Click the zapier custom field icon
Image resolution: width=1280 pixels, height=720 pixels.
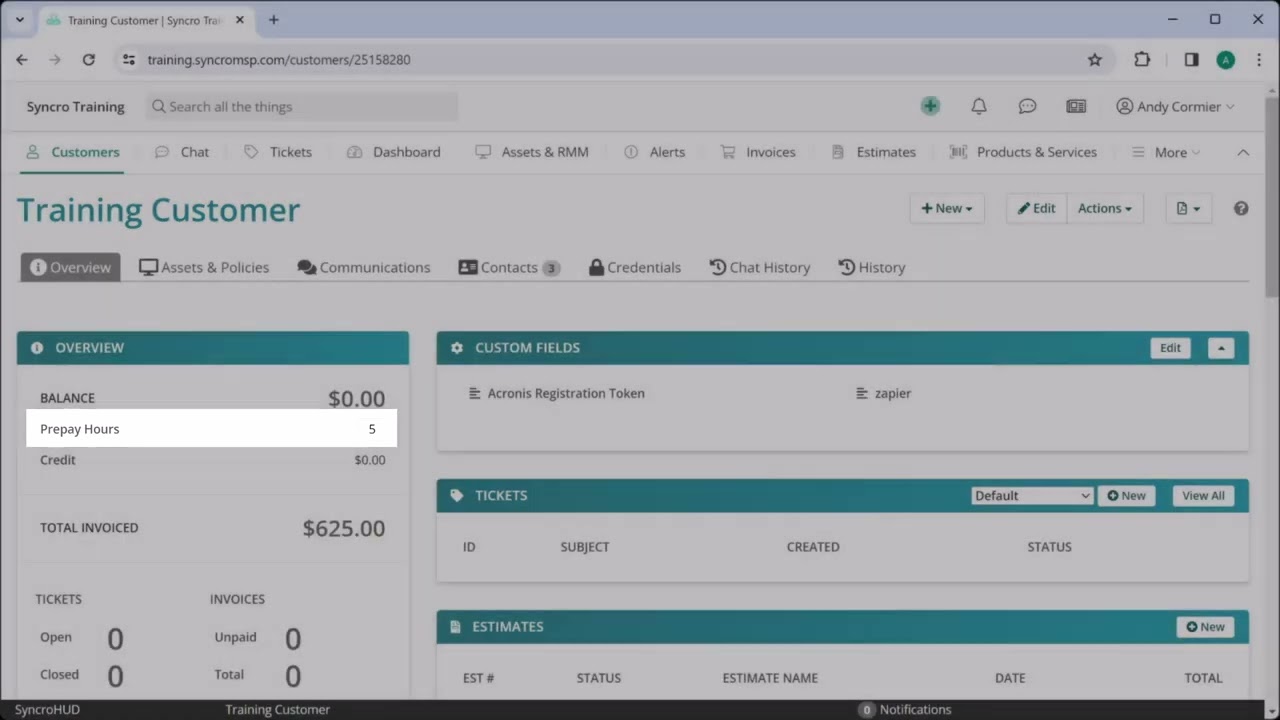tap(862, 393)
